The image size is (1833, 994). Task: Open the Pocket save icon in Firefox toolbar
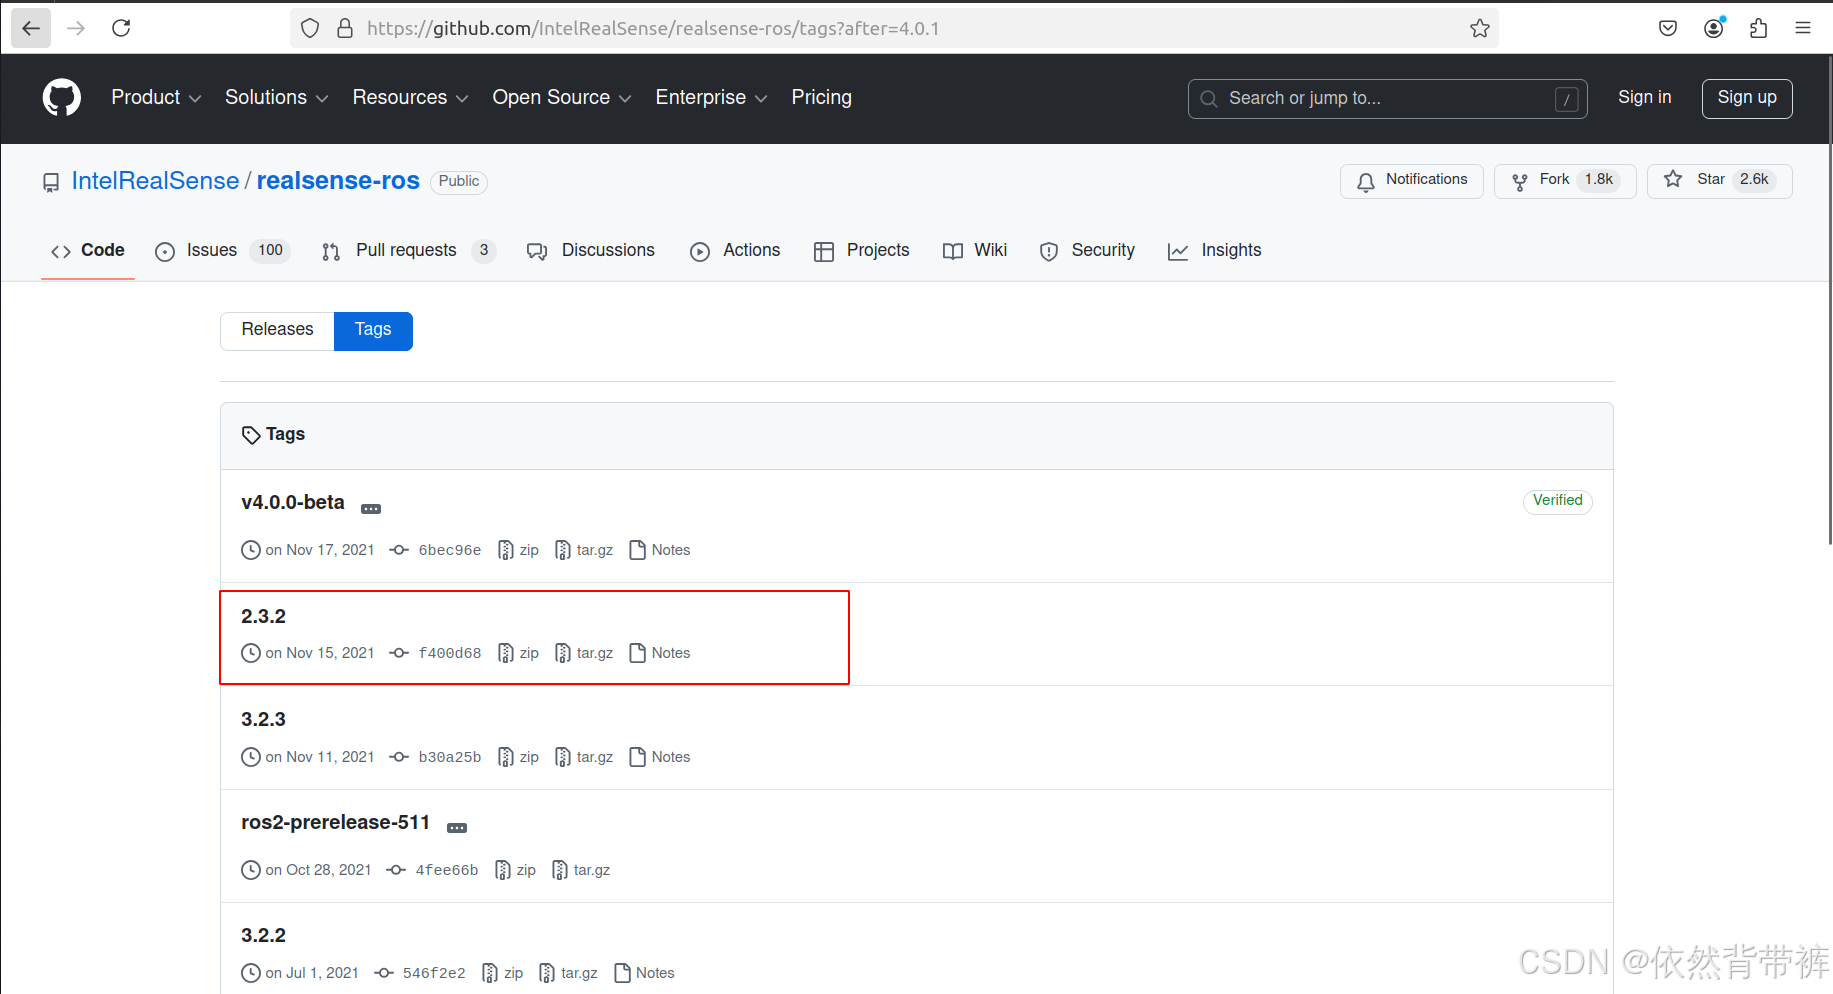pos(1668,28)
